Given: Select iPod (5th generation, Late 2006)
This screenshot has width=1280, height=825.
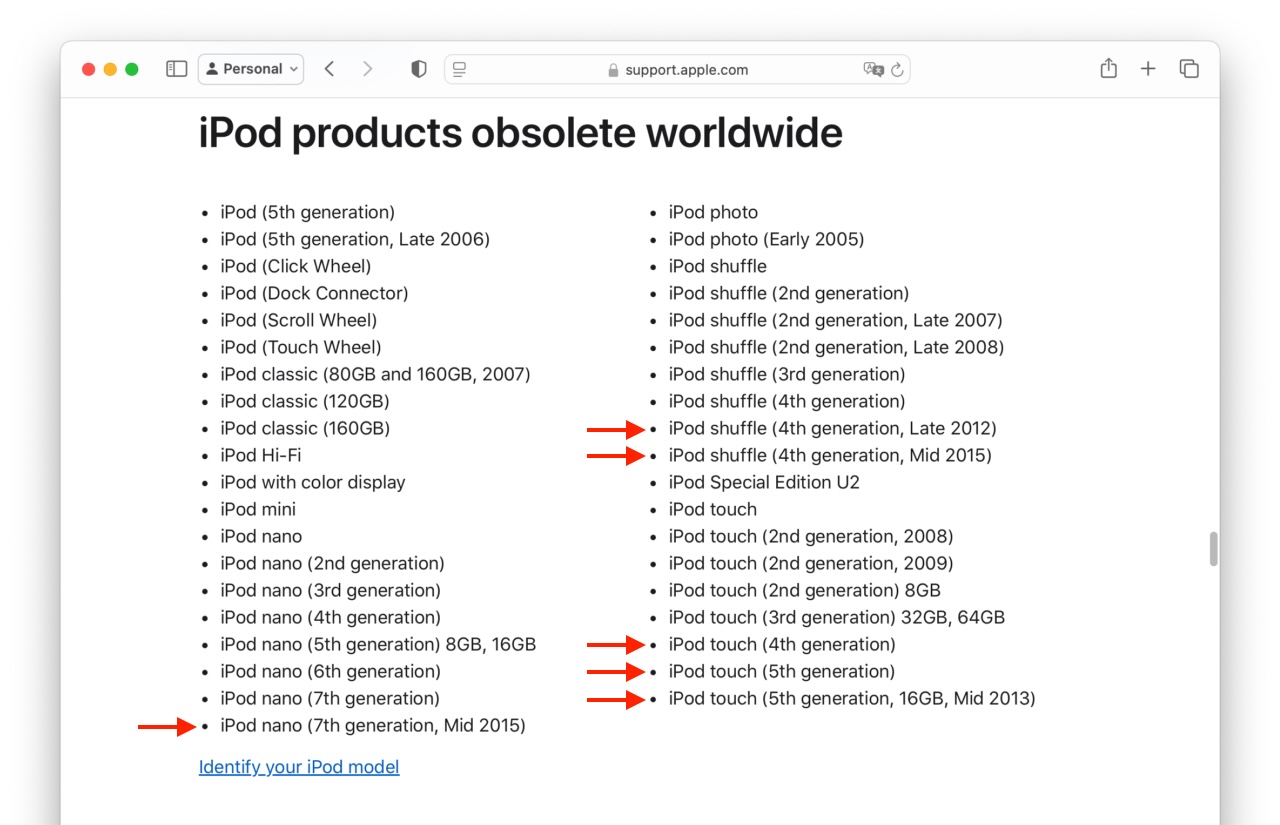Looking at the screenshot, I should pos(355,239).
